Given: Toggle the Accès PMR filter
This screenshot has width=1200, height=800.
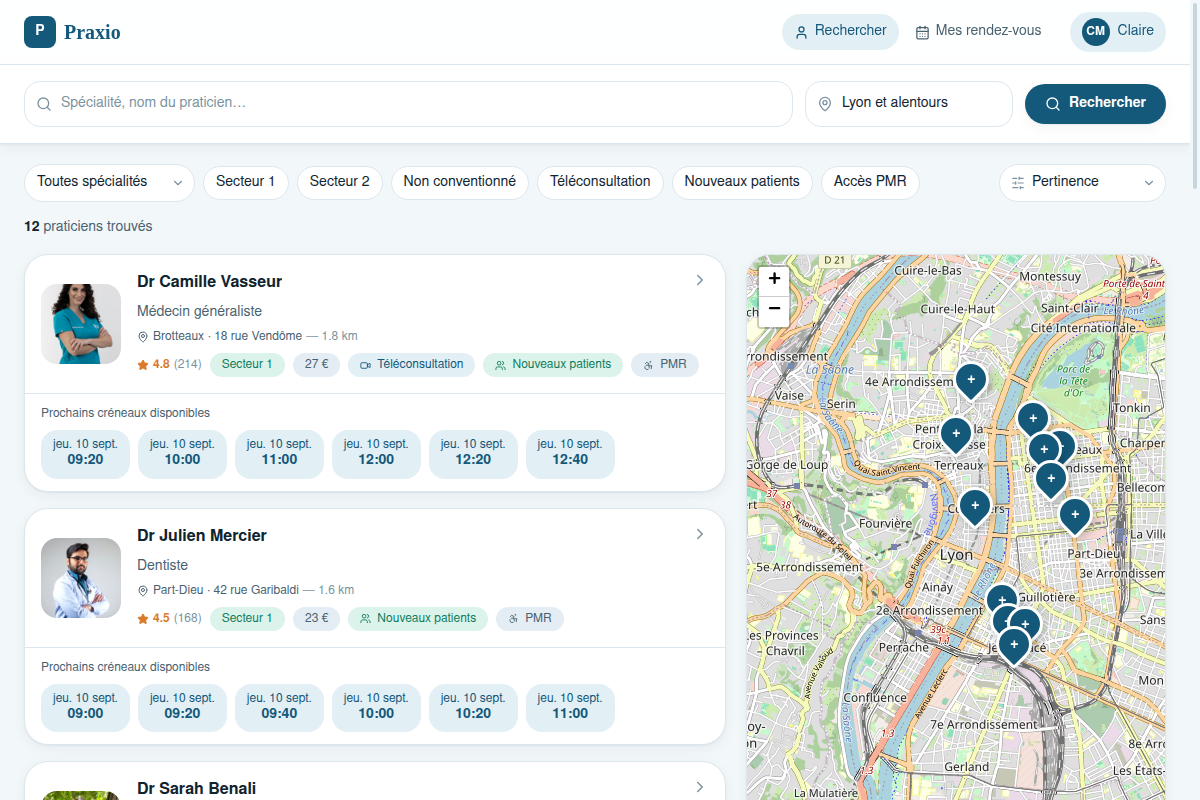Looking at the screenshot, I should [x=870, y=182].
